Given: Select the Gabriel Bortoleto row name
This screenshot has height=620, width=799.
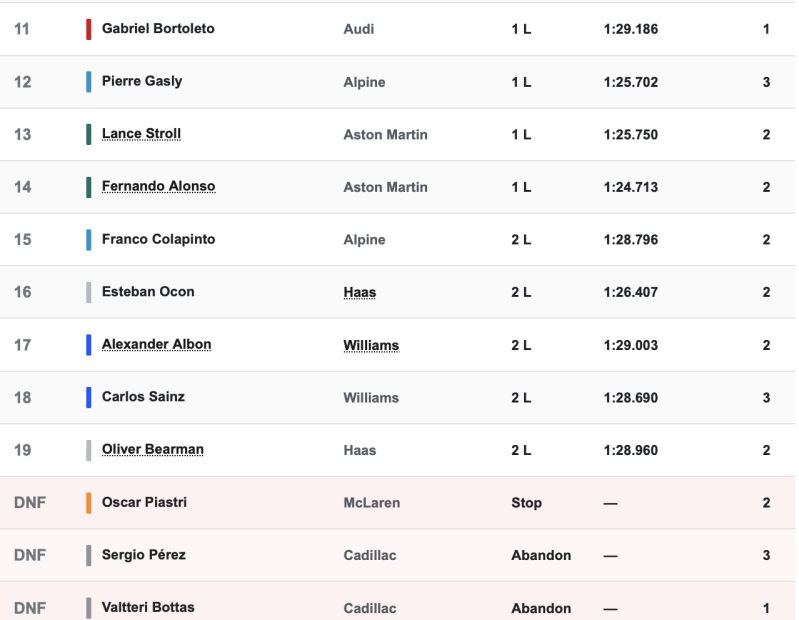Looking at the screenshot, I should click(158, 29).
